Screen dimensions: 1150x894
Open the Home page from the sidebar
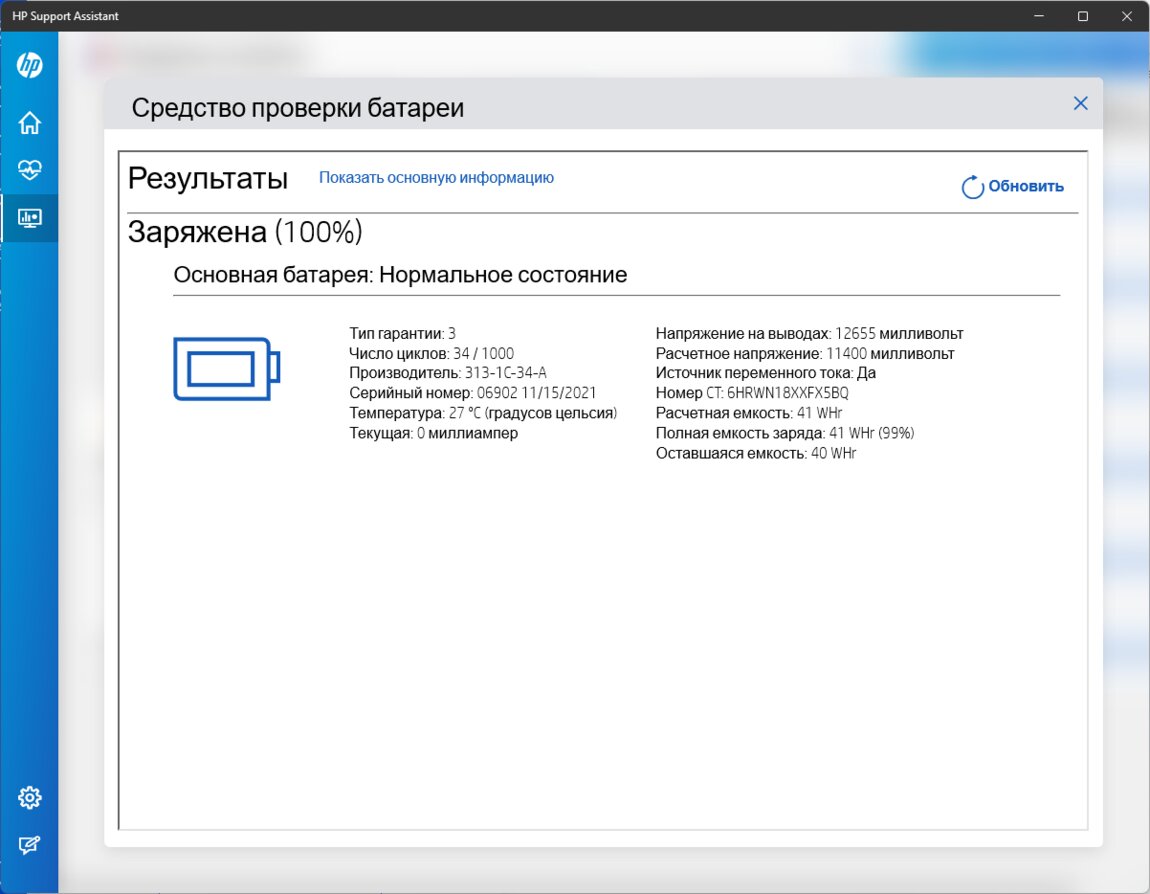[x=29, y=123]
